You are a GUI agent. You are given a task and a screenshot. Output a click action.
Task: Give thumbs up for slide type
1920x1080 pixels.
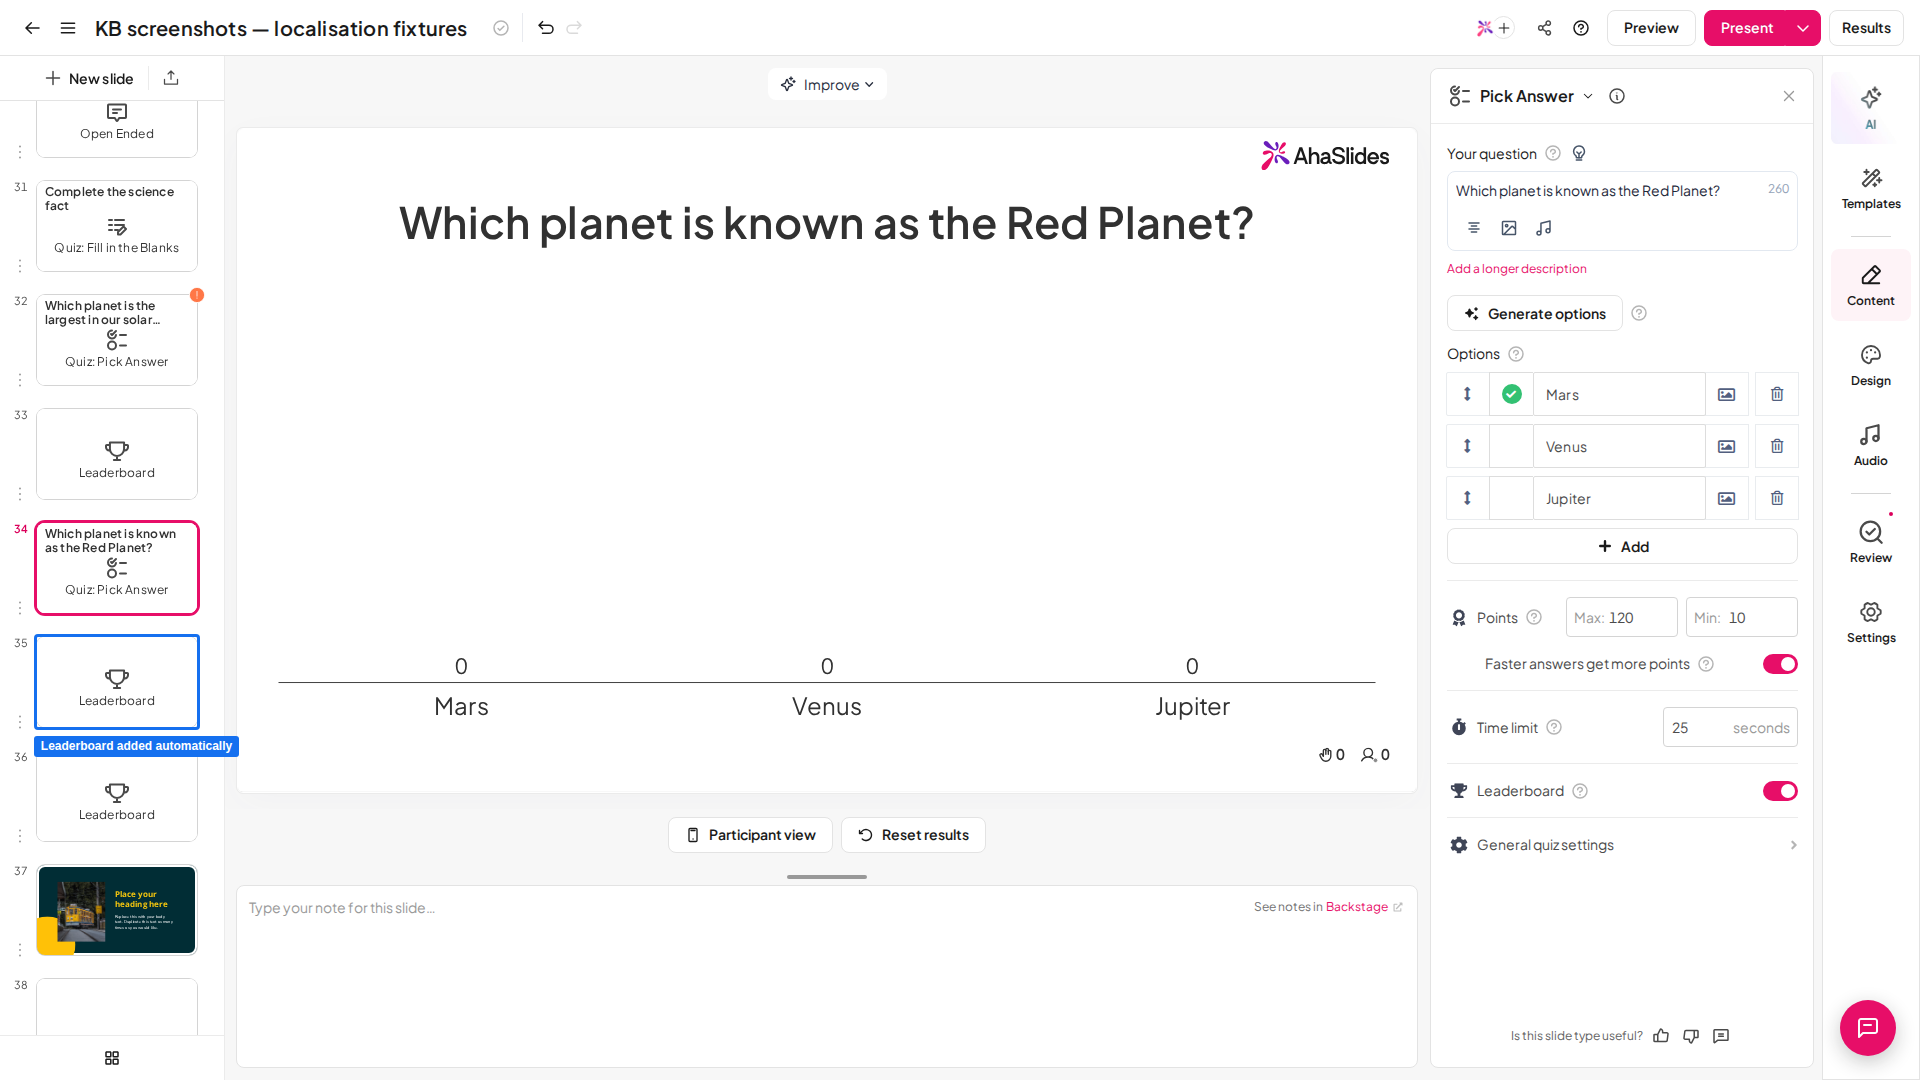[1661, 1036]
